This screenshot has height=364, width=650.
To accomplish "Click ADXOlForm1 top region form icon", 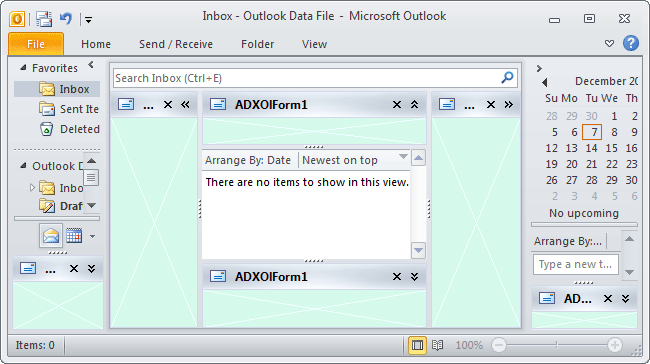I will [x=218, y=104].
